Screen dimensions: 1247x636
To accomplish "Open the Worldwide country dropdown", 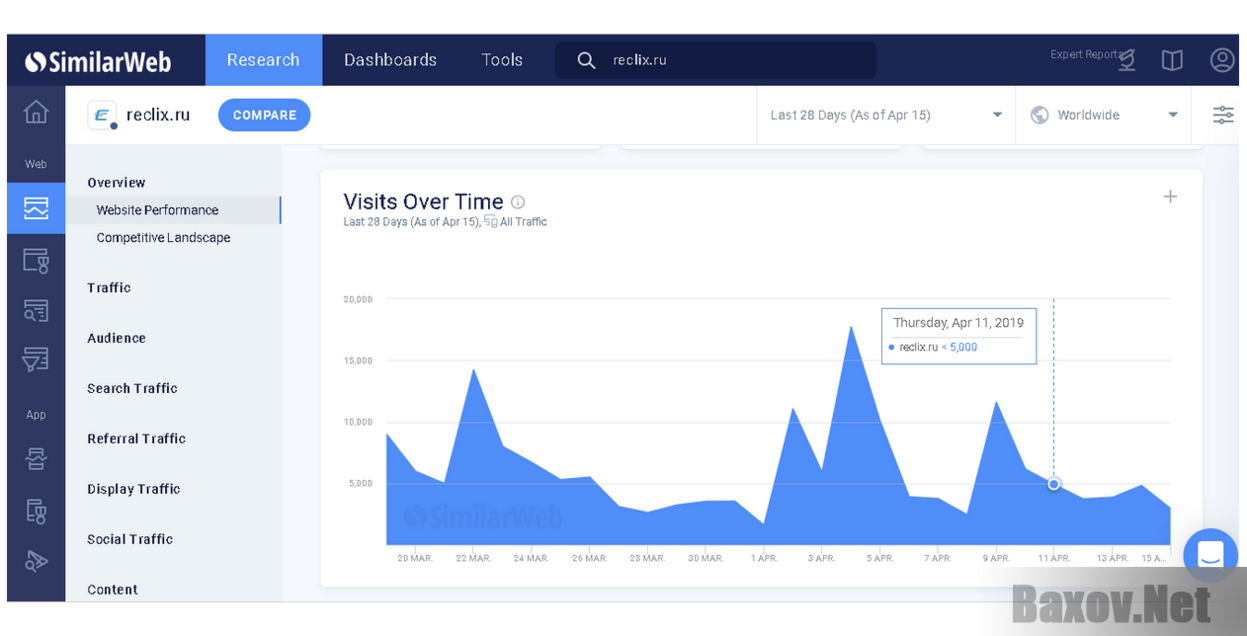I will pyautogui.click(x=1103, y=115).
